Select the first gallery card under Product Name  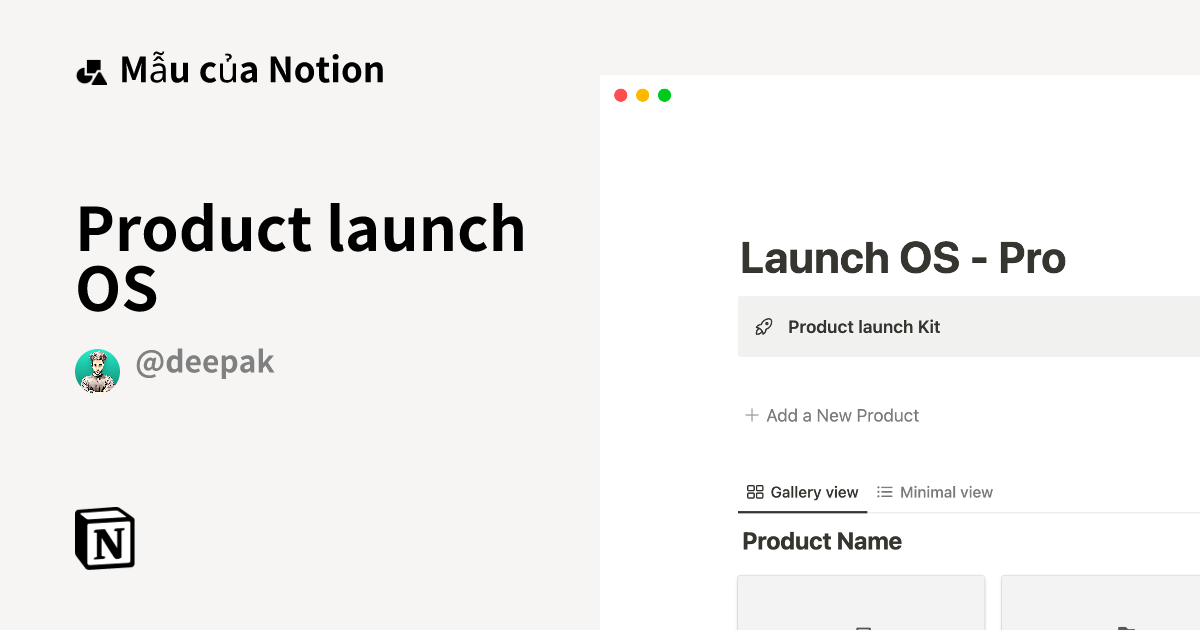[861, 605]
